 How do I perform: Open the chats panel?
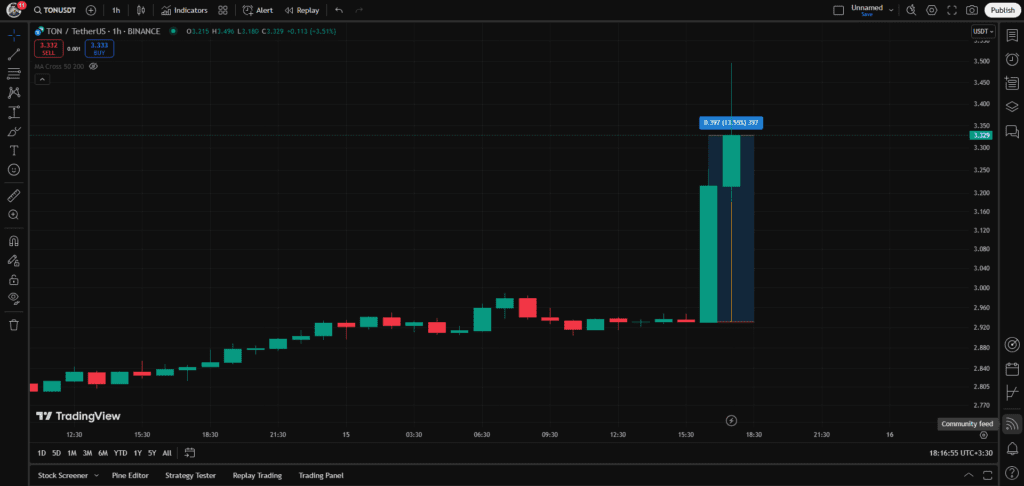tap(1012, 131)
